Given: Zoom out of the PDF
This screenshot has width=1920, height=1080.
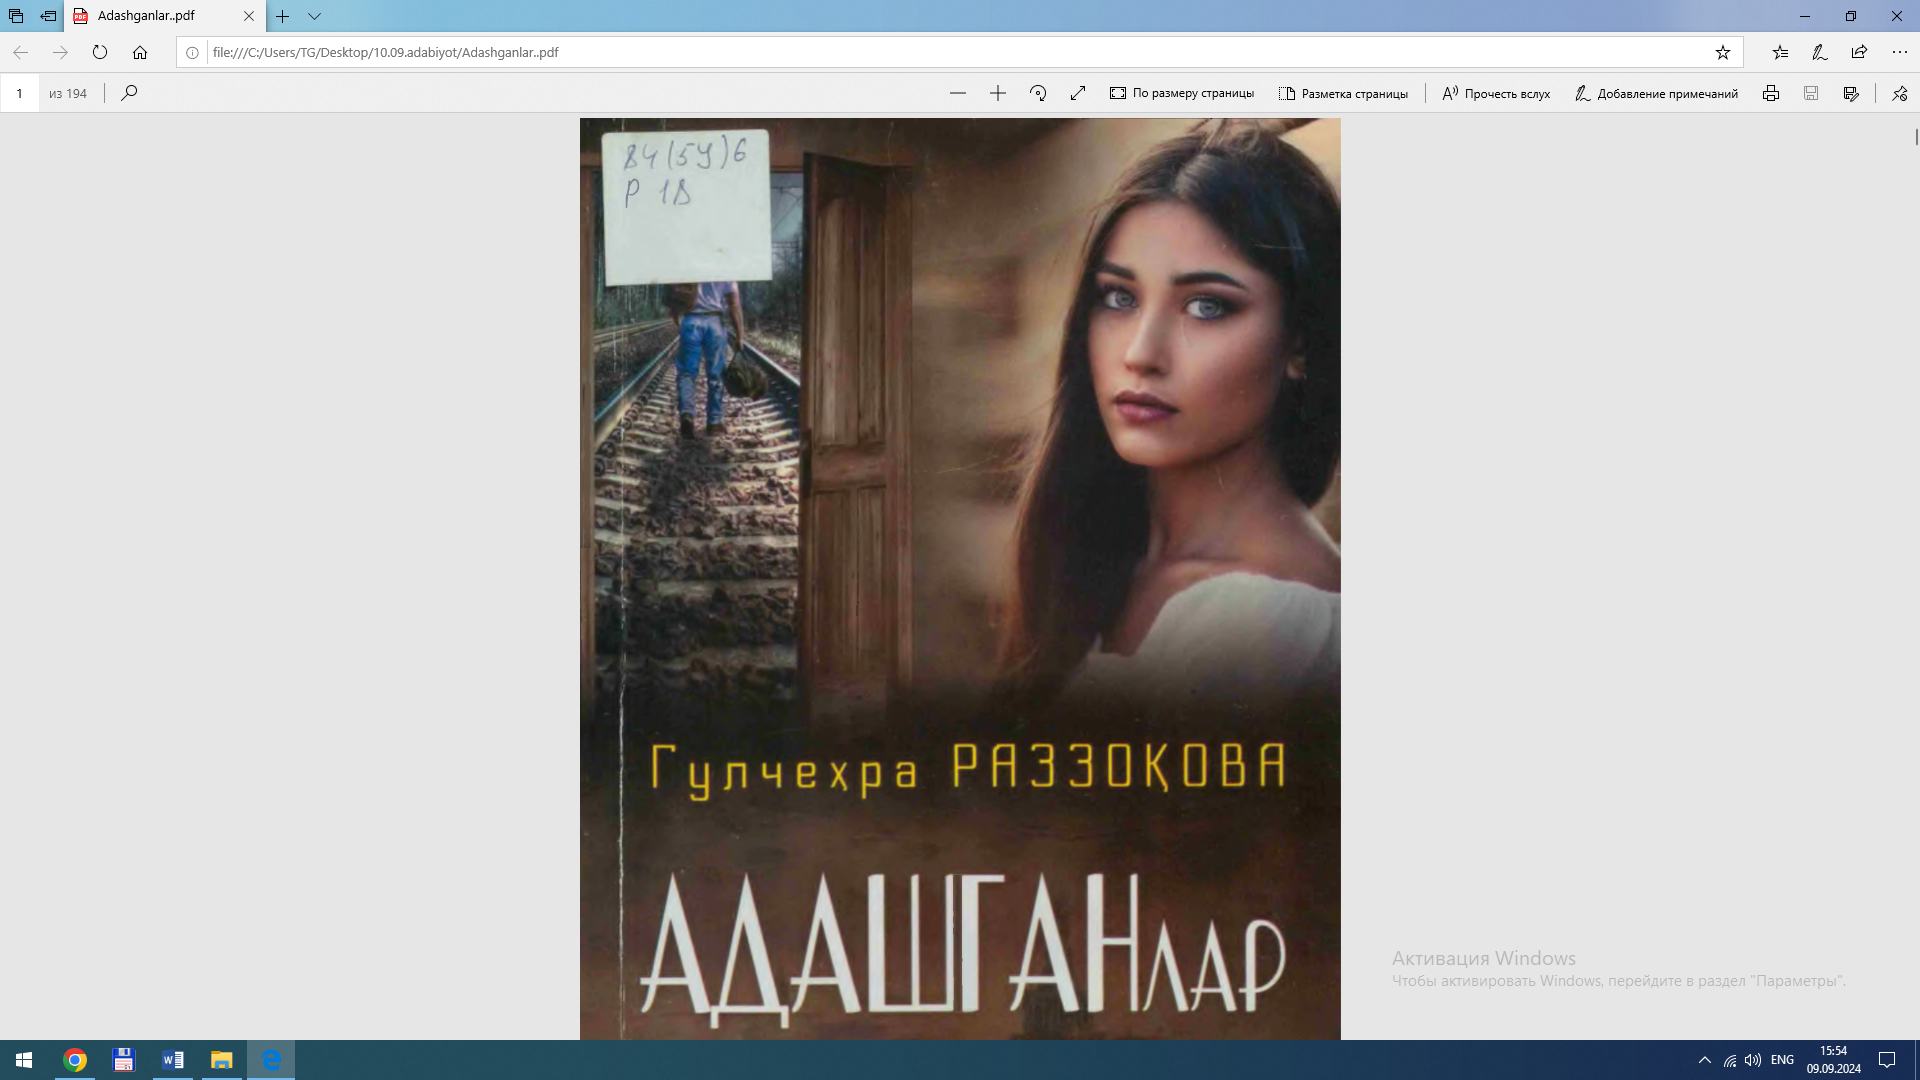Looking at the screenshot, I should click(x=958, y=93).
